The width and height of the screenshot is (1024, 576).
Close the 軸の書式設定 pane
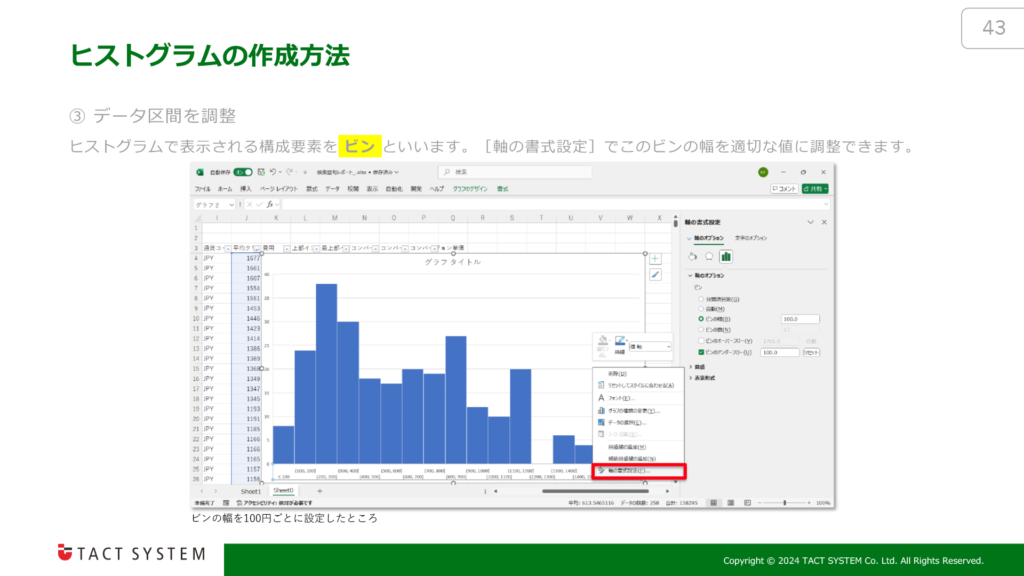tap(824, 223)
